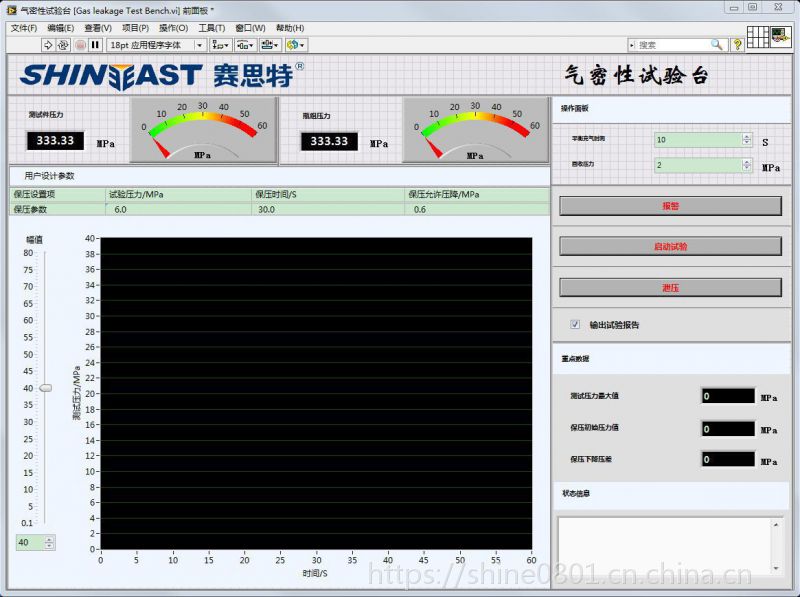800x597 pixels.
Task: Click the 时间/S x-axis label
Action: pos(315,574)
